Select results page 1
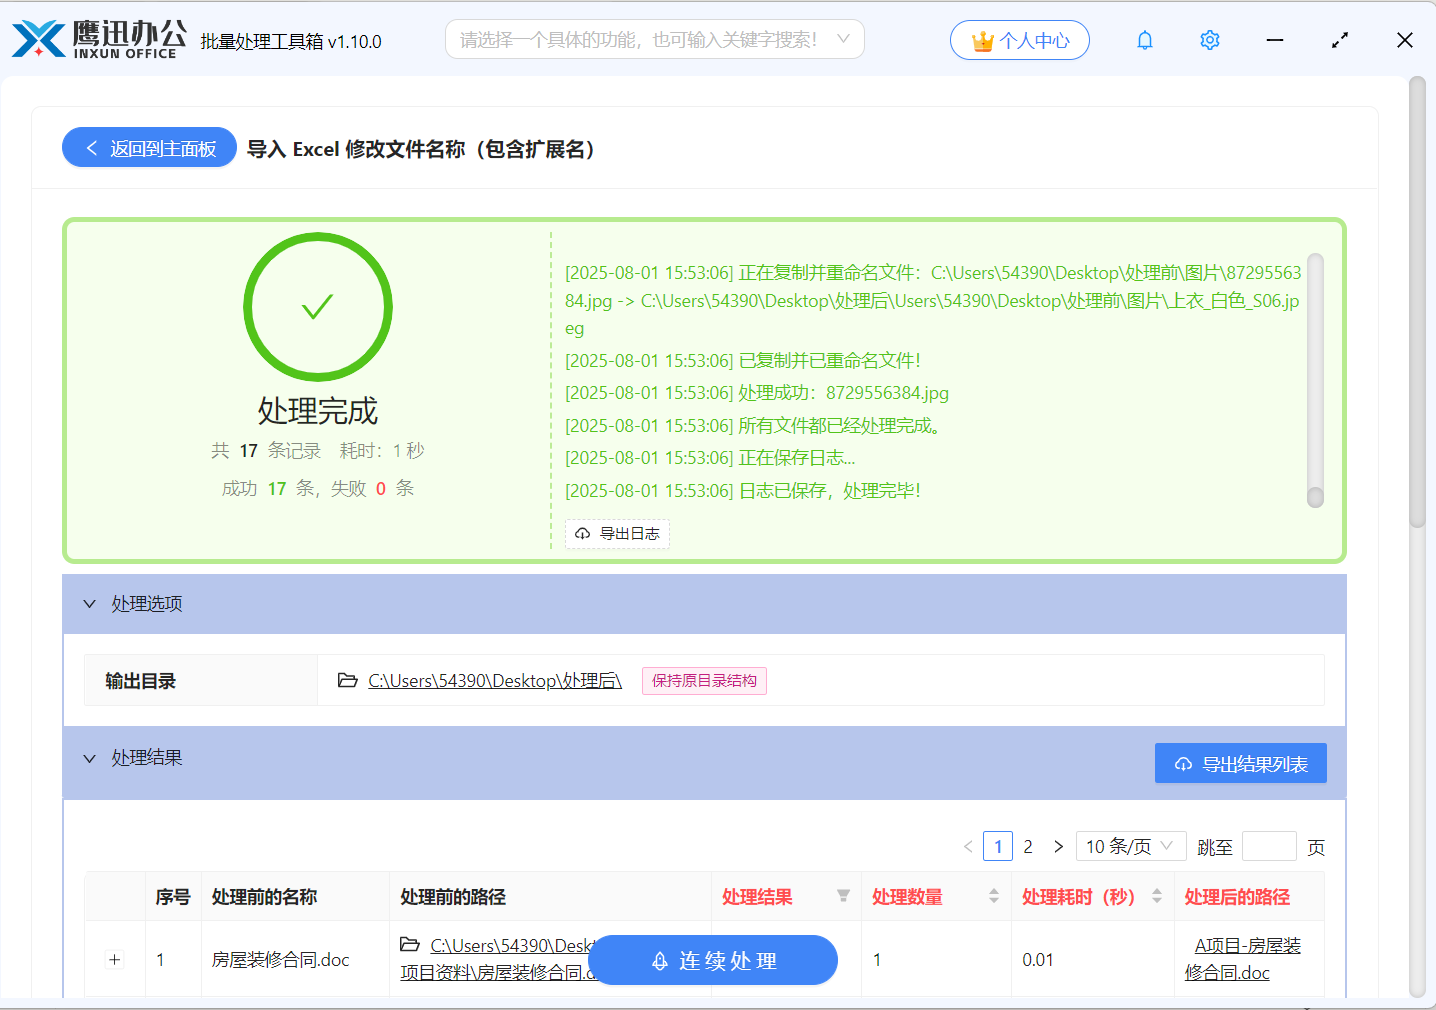 point(998,846)
